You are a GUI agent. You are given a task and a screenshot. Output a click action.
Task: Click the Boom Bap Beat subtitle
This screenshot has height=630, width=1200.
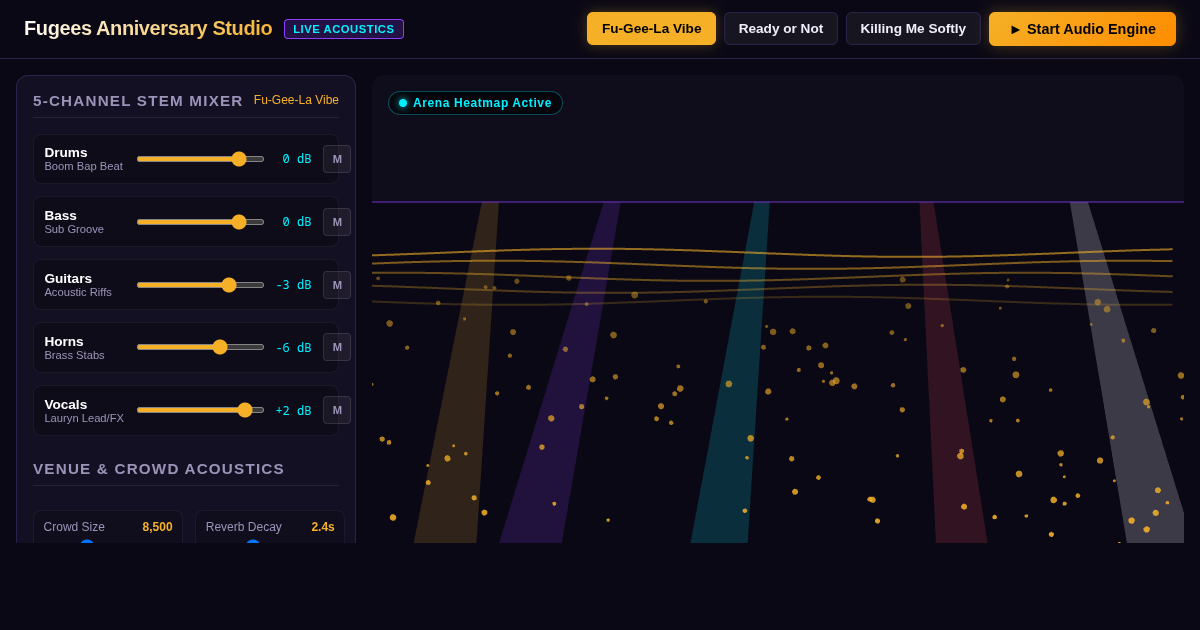83,166
